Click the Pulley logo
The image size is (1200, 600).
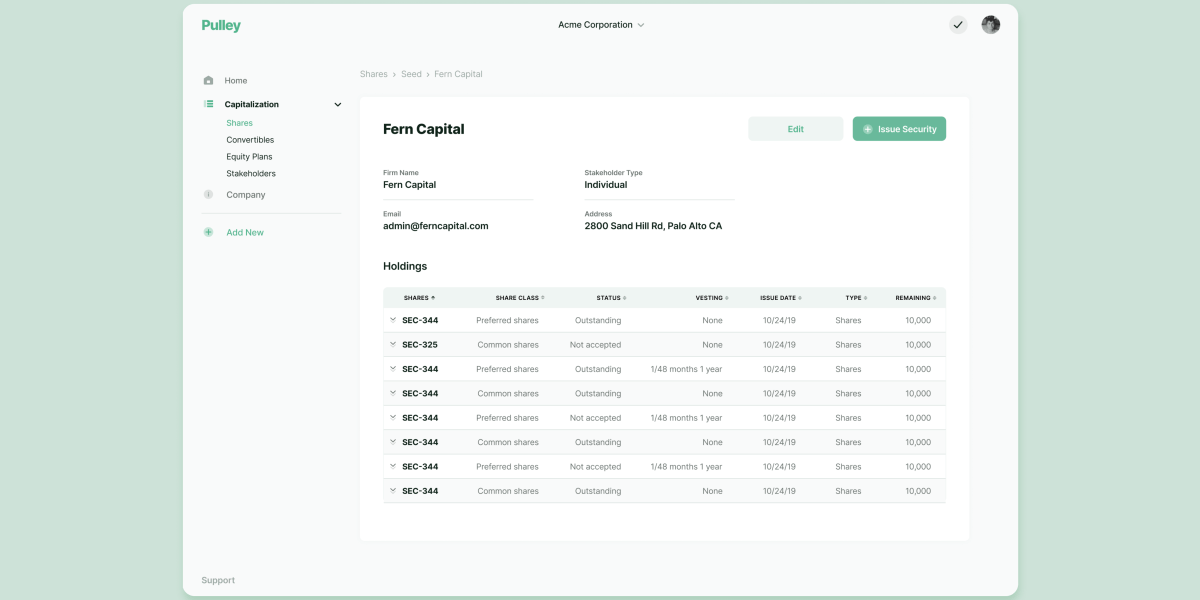tap(220, 25)
